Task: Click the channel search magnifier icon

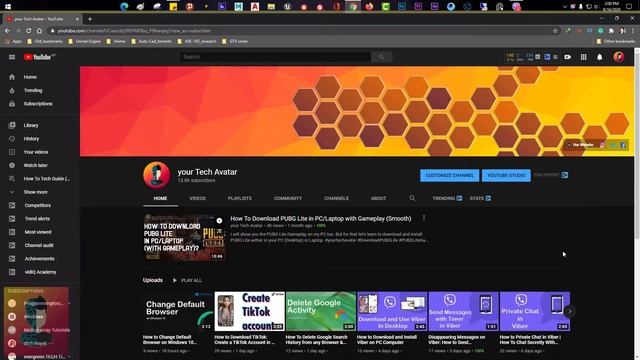Action: [x=412, y=198]
